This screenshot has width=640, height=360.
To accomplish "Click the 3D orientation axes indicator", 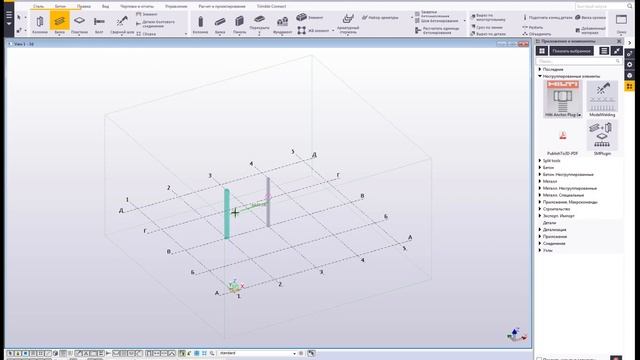I will pyautogui.click(x=516, y=334).
